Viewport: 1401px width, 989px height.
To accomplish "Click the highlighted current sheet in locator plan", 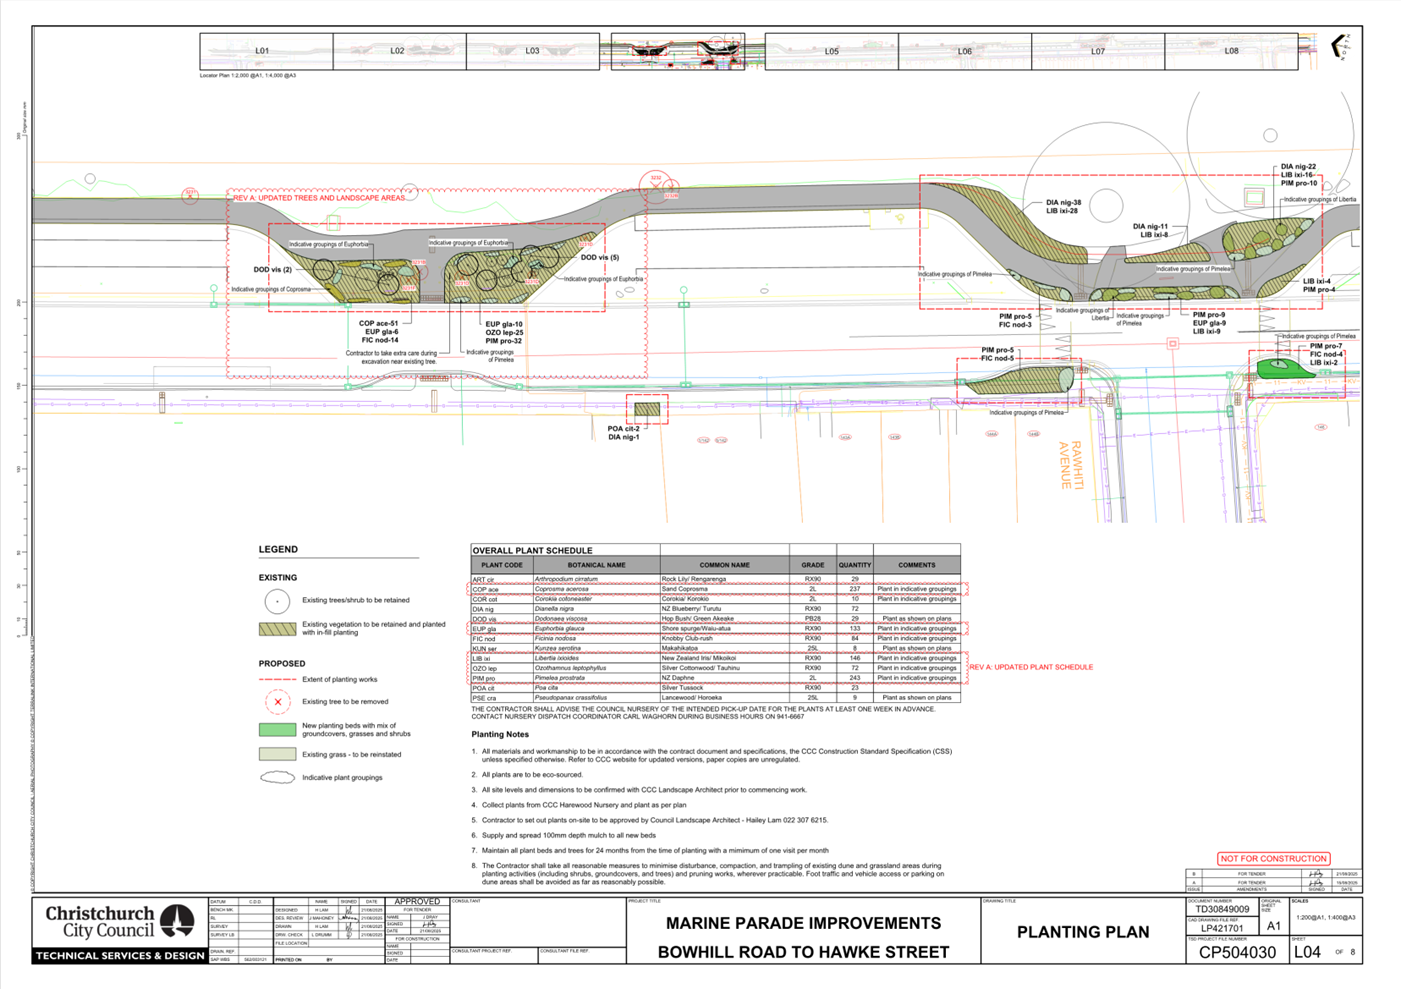I will [678, 50].
